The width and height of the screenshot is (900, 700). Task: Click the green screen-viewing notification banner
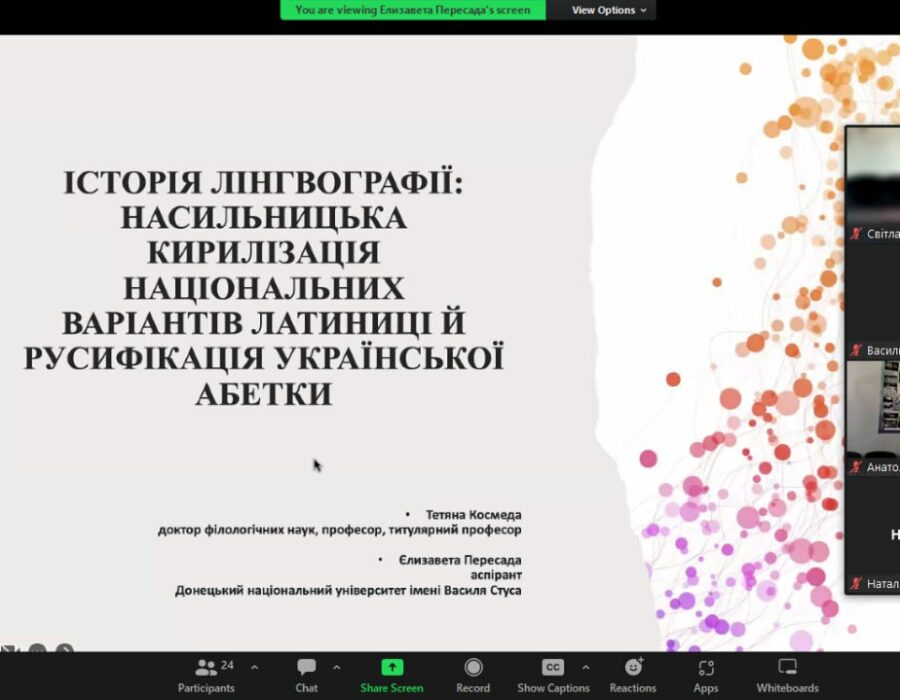click(413, 10)
